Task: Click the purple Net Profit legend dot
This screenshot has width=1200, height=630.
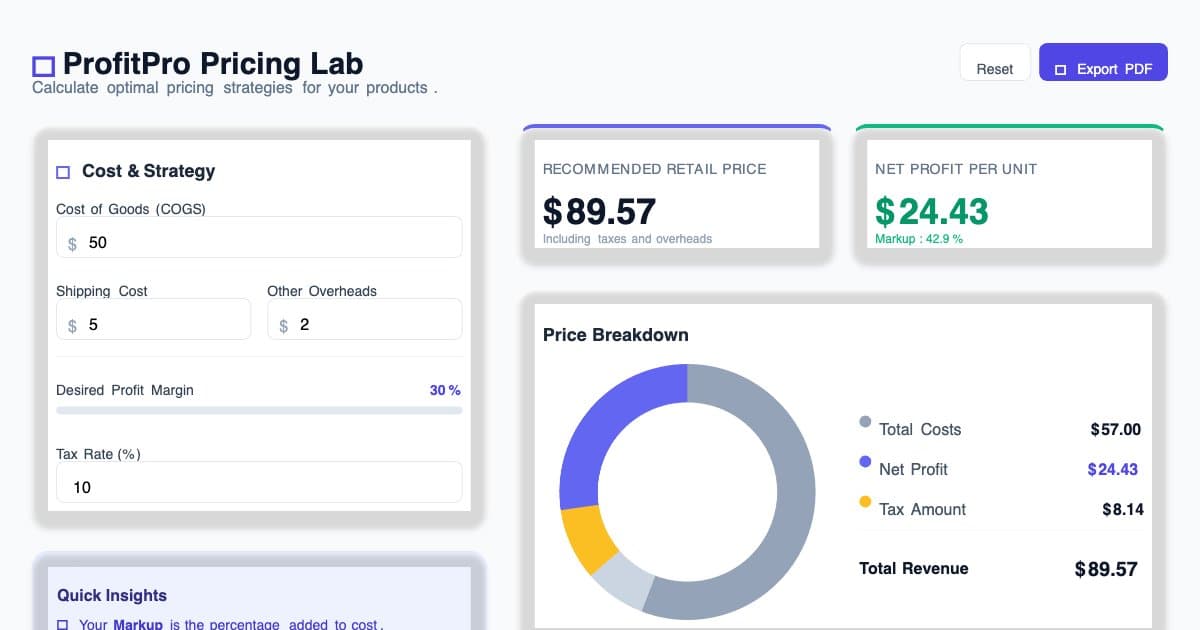Action: 865,462
